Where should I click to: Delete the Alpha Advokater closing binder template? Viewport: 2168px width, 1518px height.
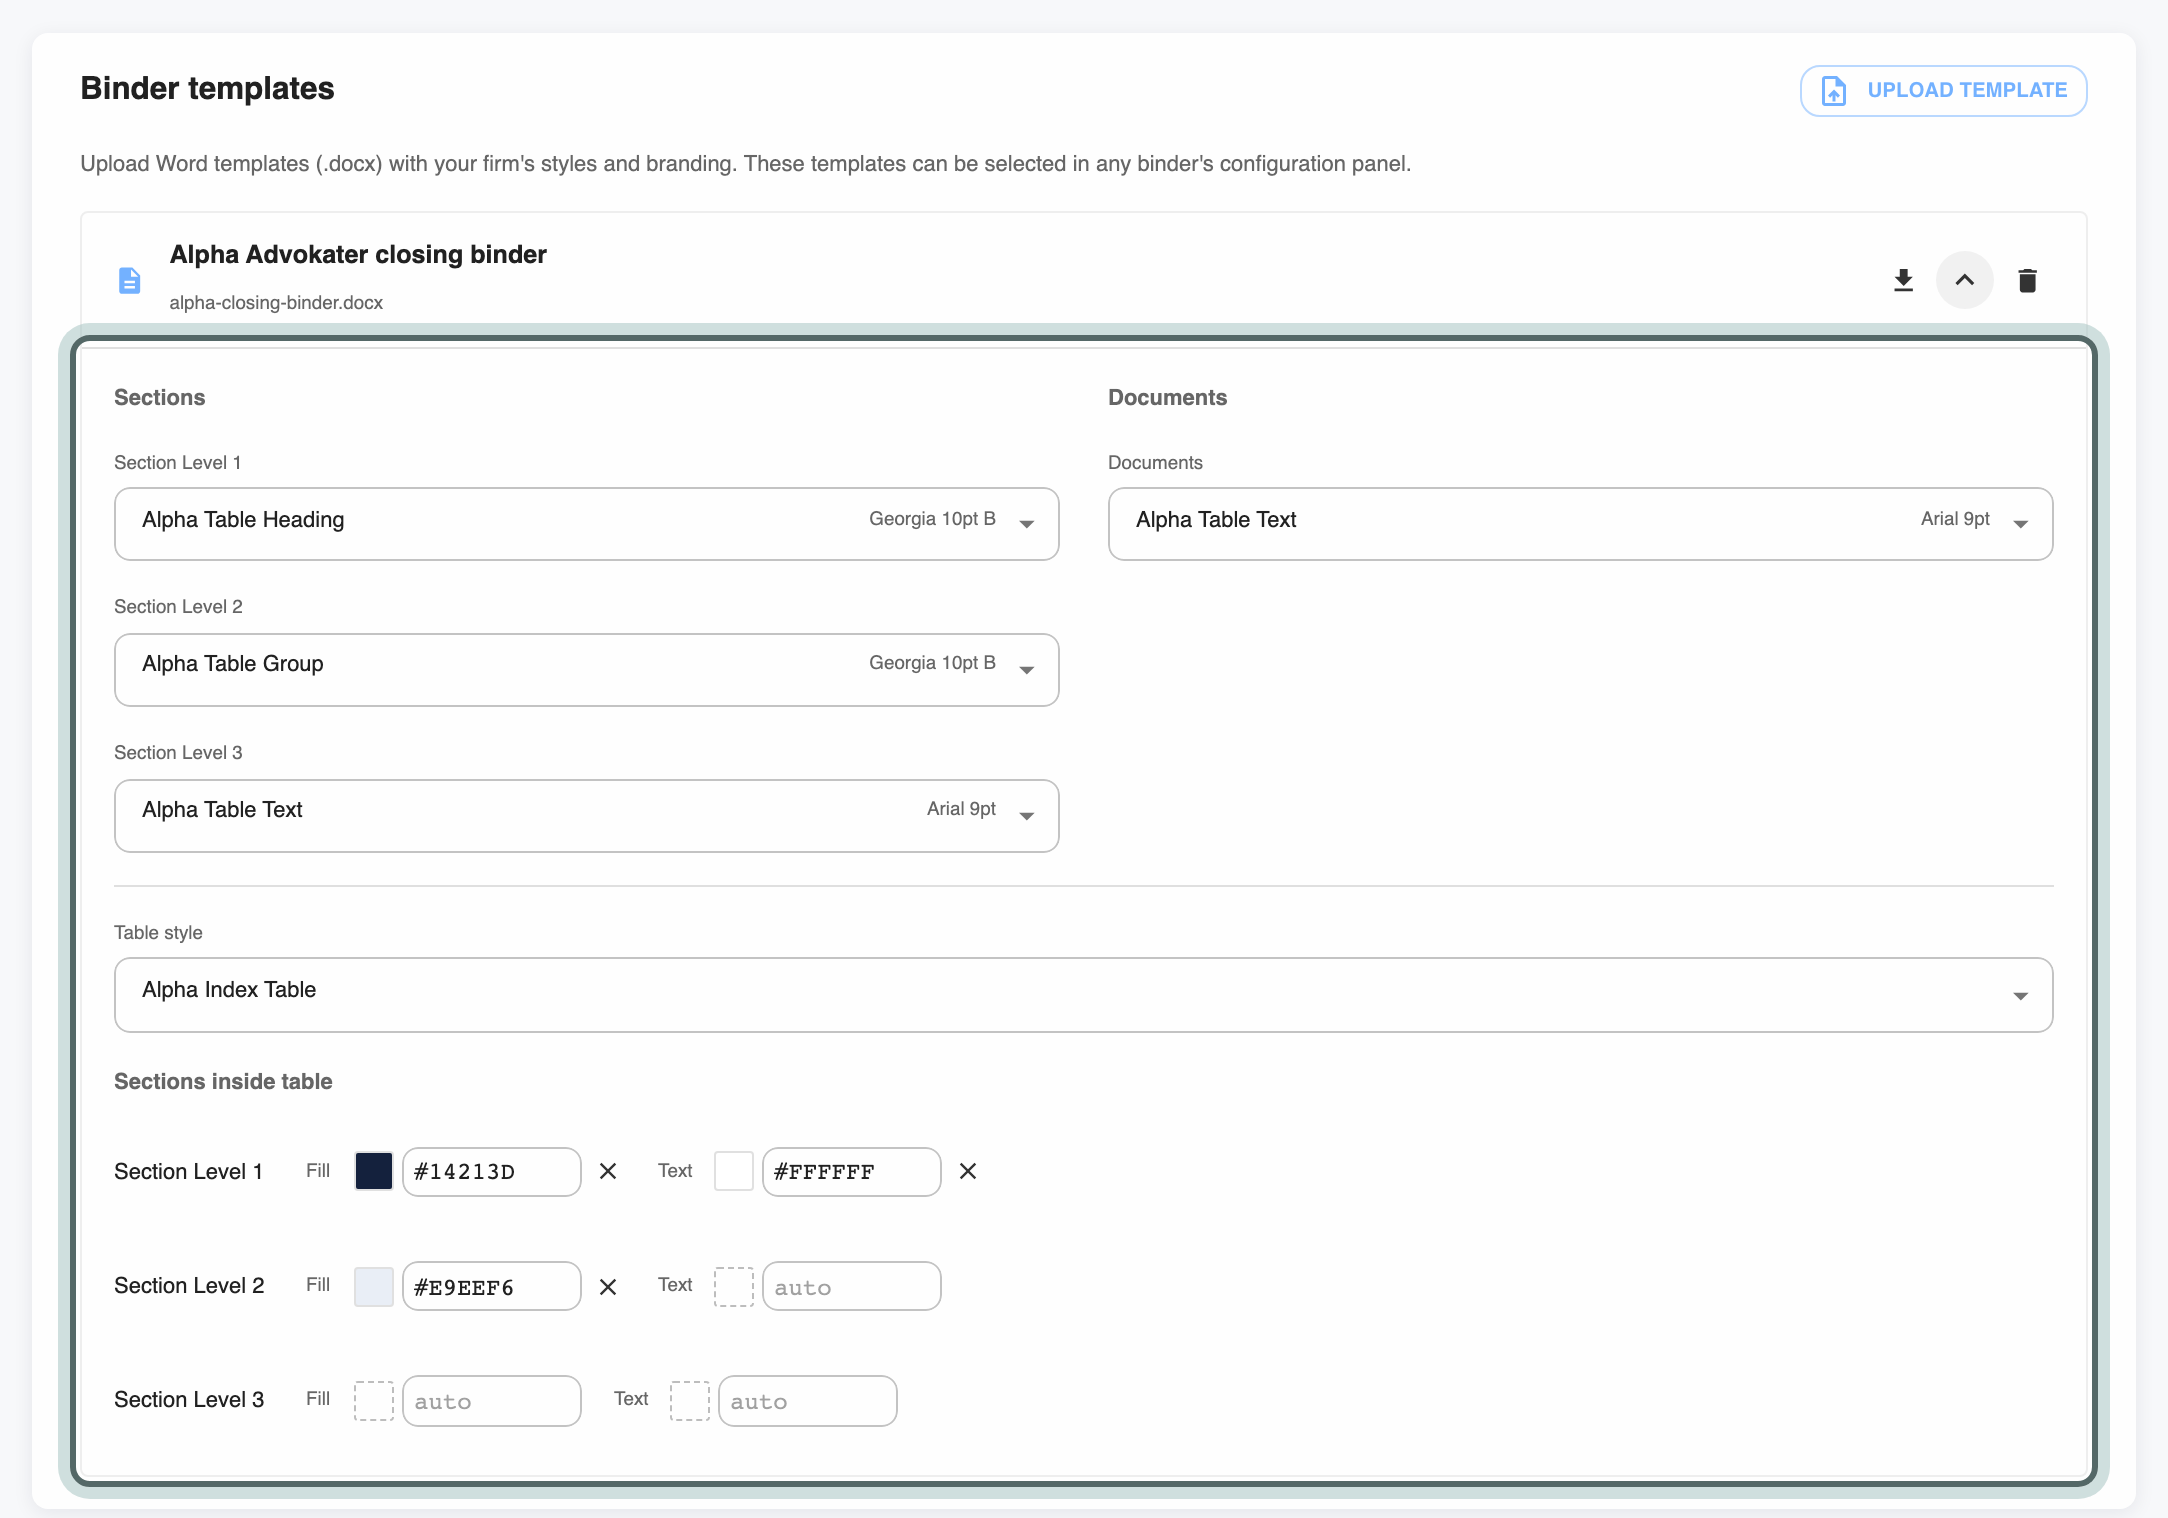2027,281
